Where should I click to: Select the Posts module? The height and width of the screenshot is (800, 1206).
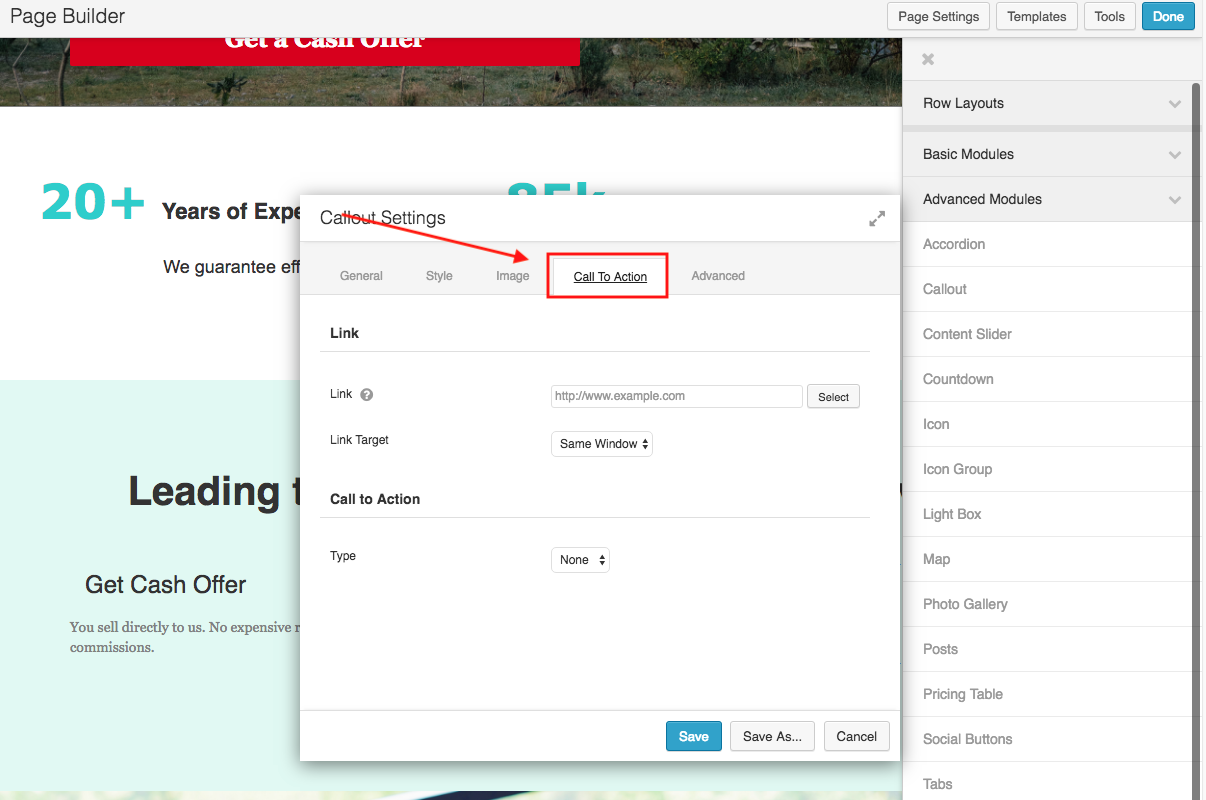1048,649
